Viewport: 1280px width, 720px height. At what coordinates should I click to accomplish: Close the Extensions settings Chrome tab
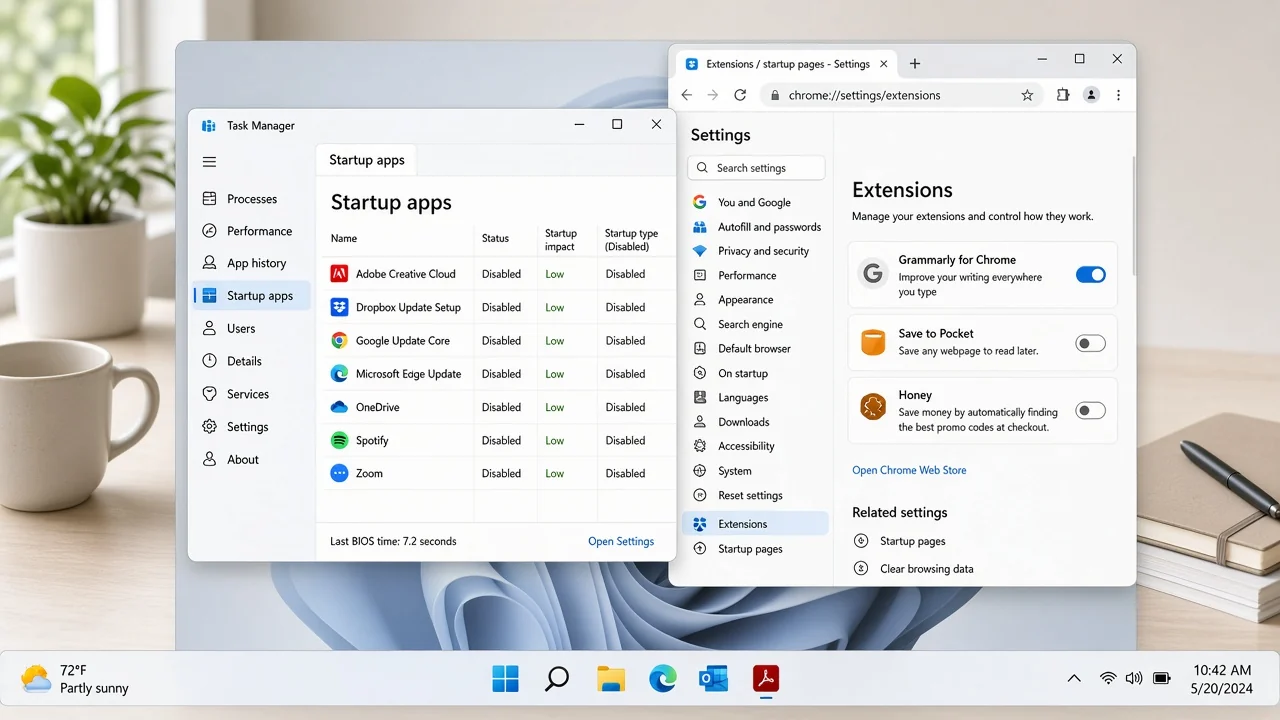click(x=884, y=64)
